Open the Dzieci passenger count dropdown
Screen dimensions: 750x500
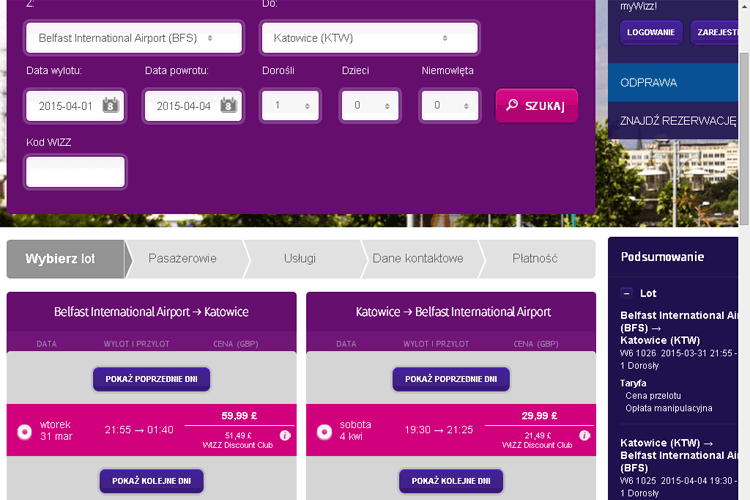pyautogui.click(x=370, y=105)
